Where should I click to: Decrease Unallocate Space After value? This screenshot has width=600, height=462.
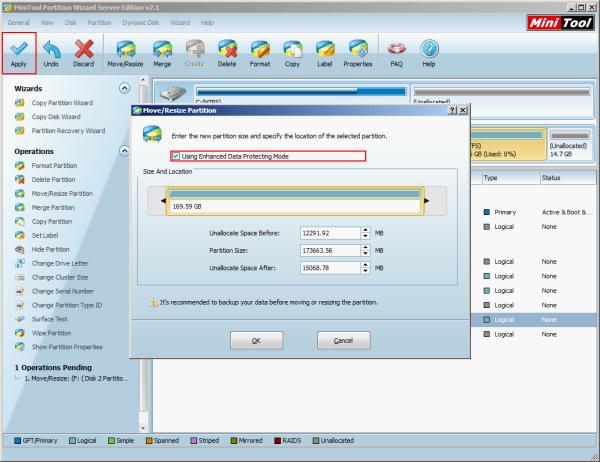click(365, 271)
